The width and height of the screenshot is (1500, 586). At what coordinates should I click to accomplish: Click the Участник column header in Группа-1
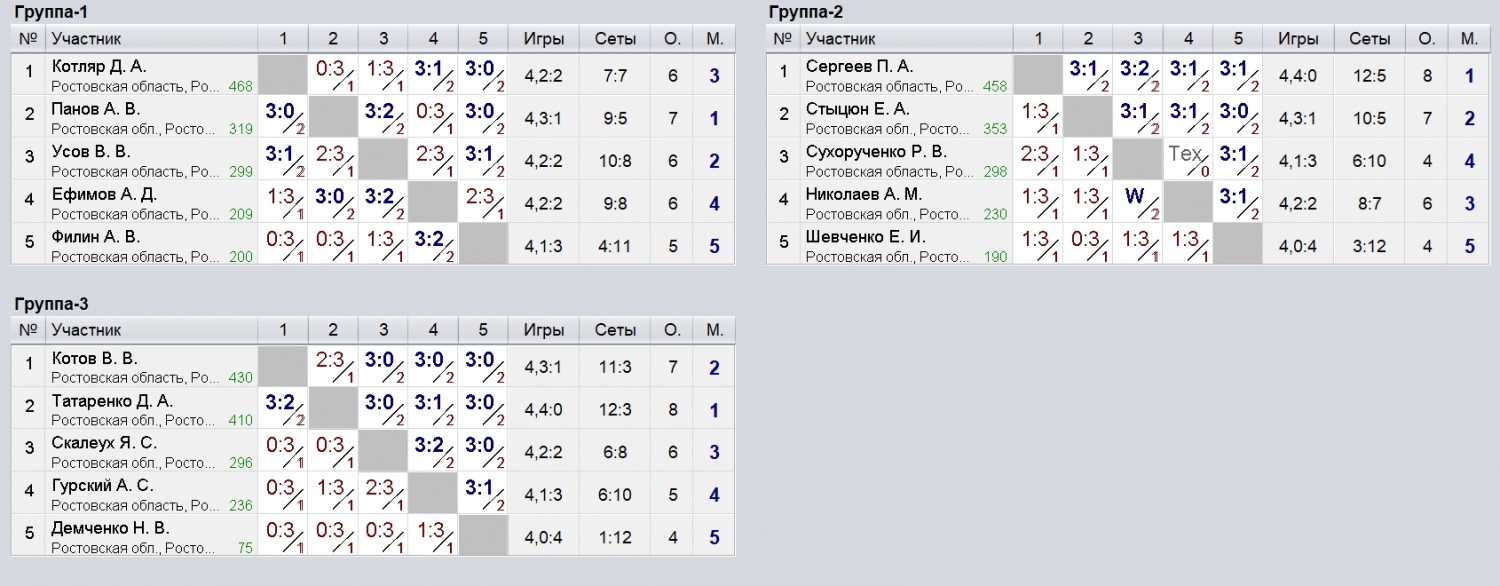86,39
